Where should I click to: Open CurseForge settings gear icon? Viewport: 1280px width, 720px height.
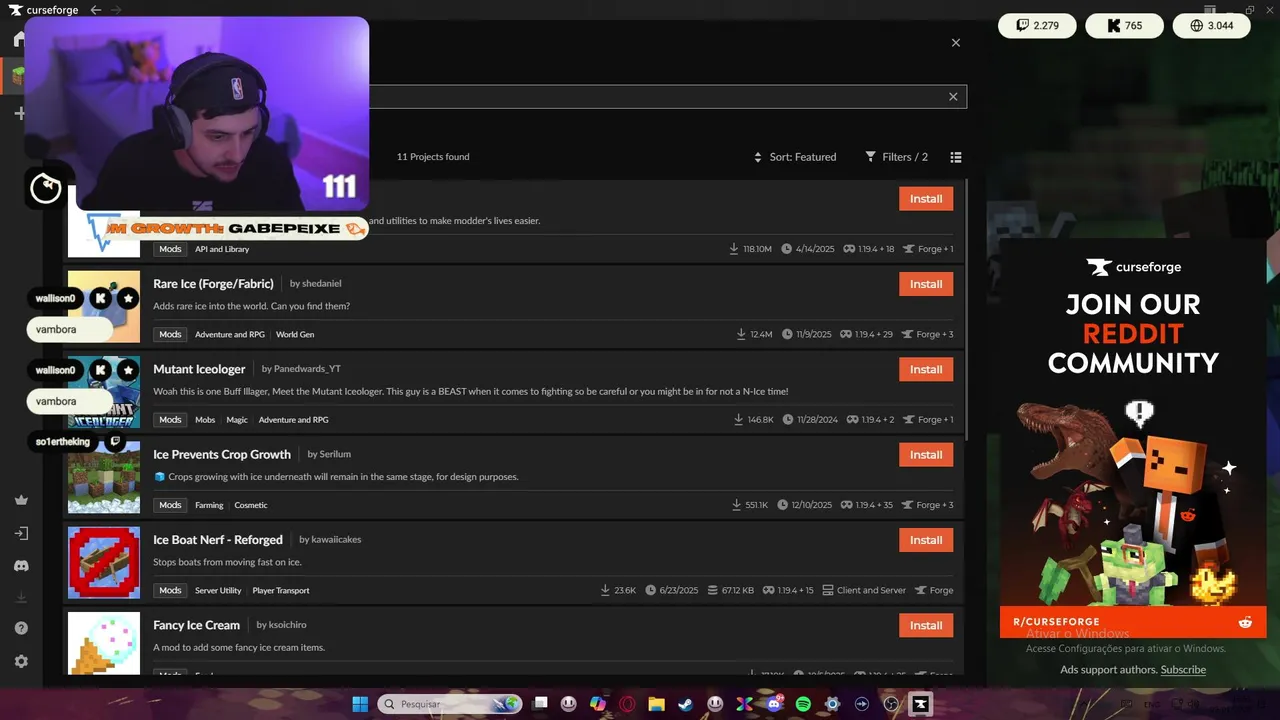21,661
